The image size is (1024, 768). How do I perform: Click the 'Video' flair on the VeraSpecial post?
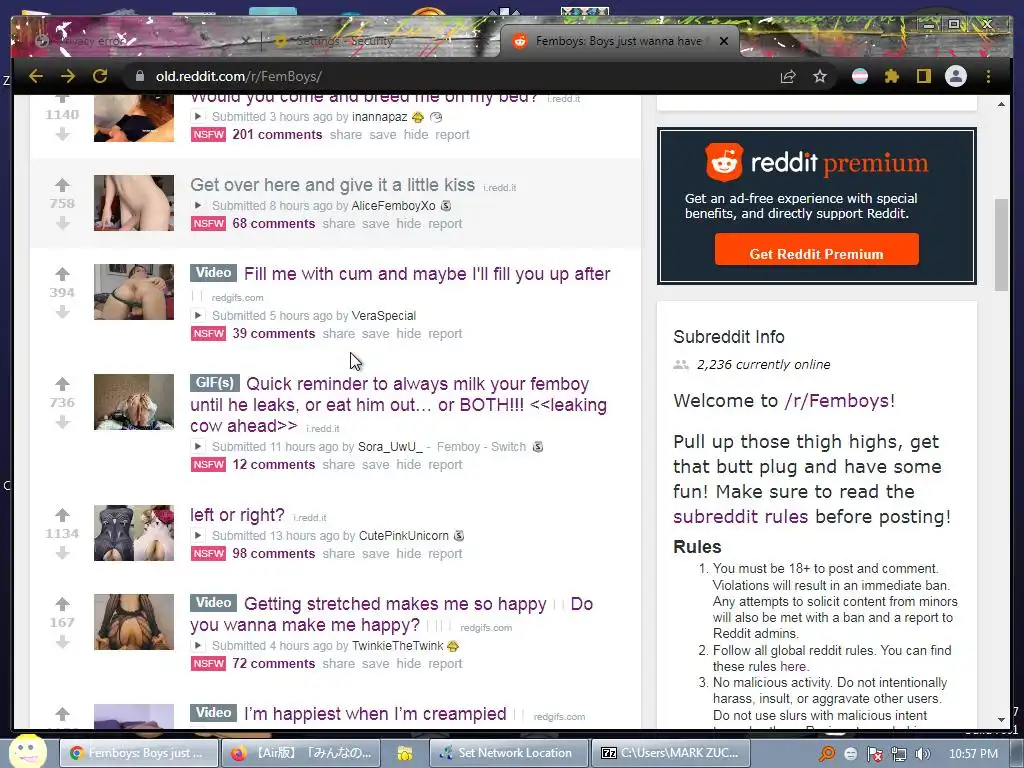pos(214,272)
